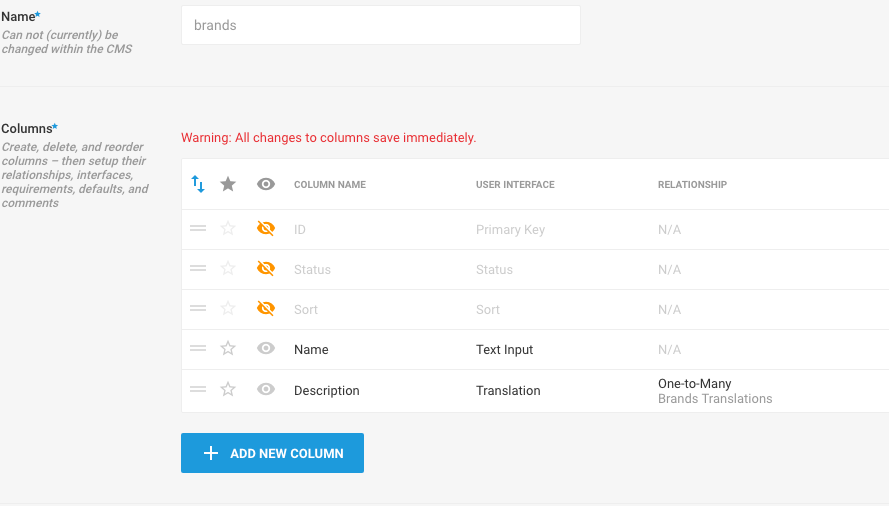Click the eye header icon

(266, 184)
